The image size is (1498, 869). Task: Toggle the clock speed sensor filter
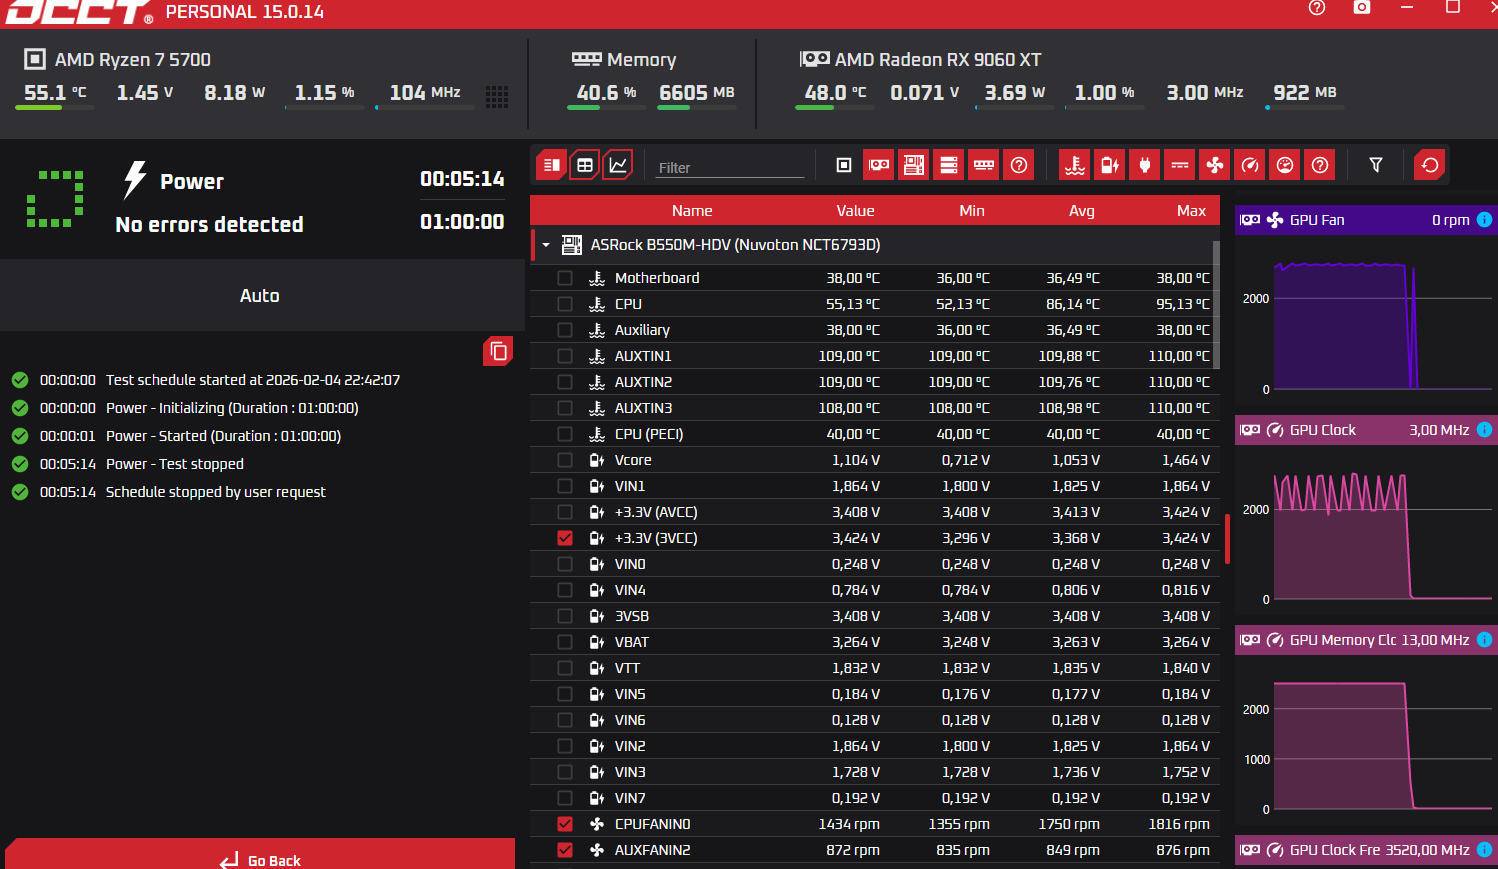point(1250,165)
